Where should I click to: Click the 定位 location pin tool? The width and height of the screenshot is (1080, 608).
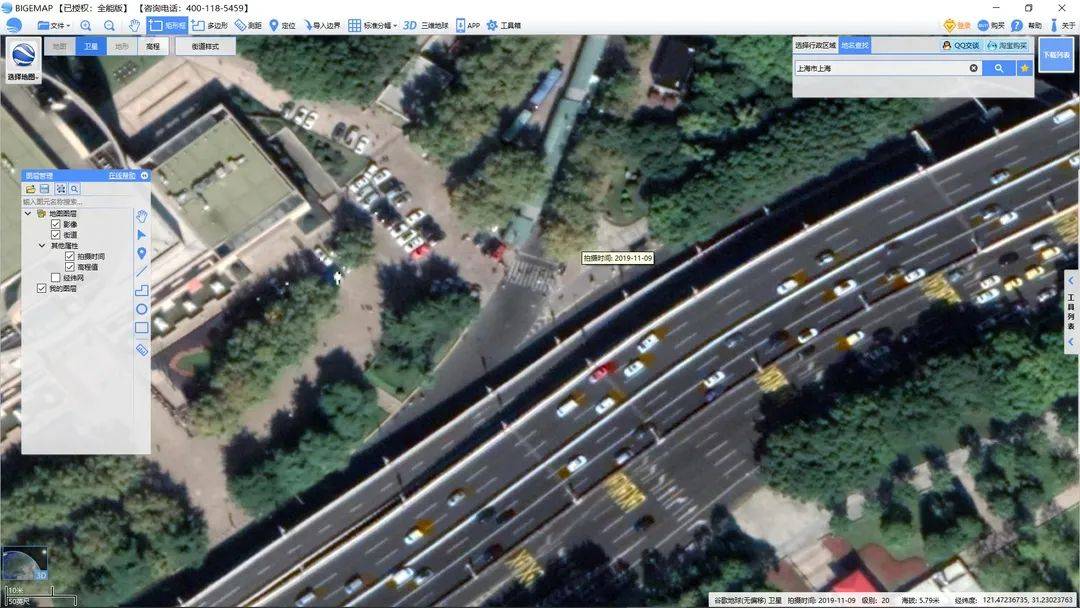[282, 25]
